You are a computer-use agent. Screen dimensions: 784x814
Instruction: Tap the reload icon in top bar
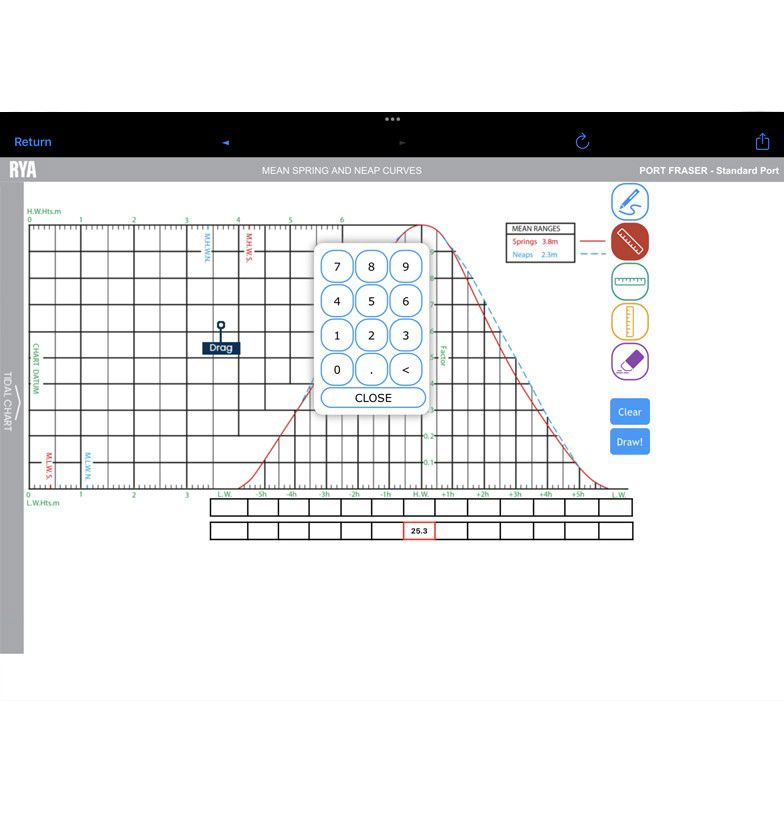[582, 142]
